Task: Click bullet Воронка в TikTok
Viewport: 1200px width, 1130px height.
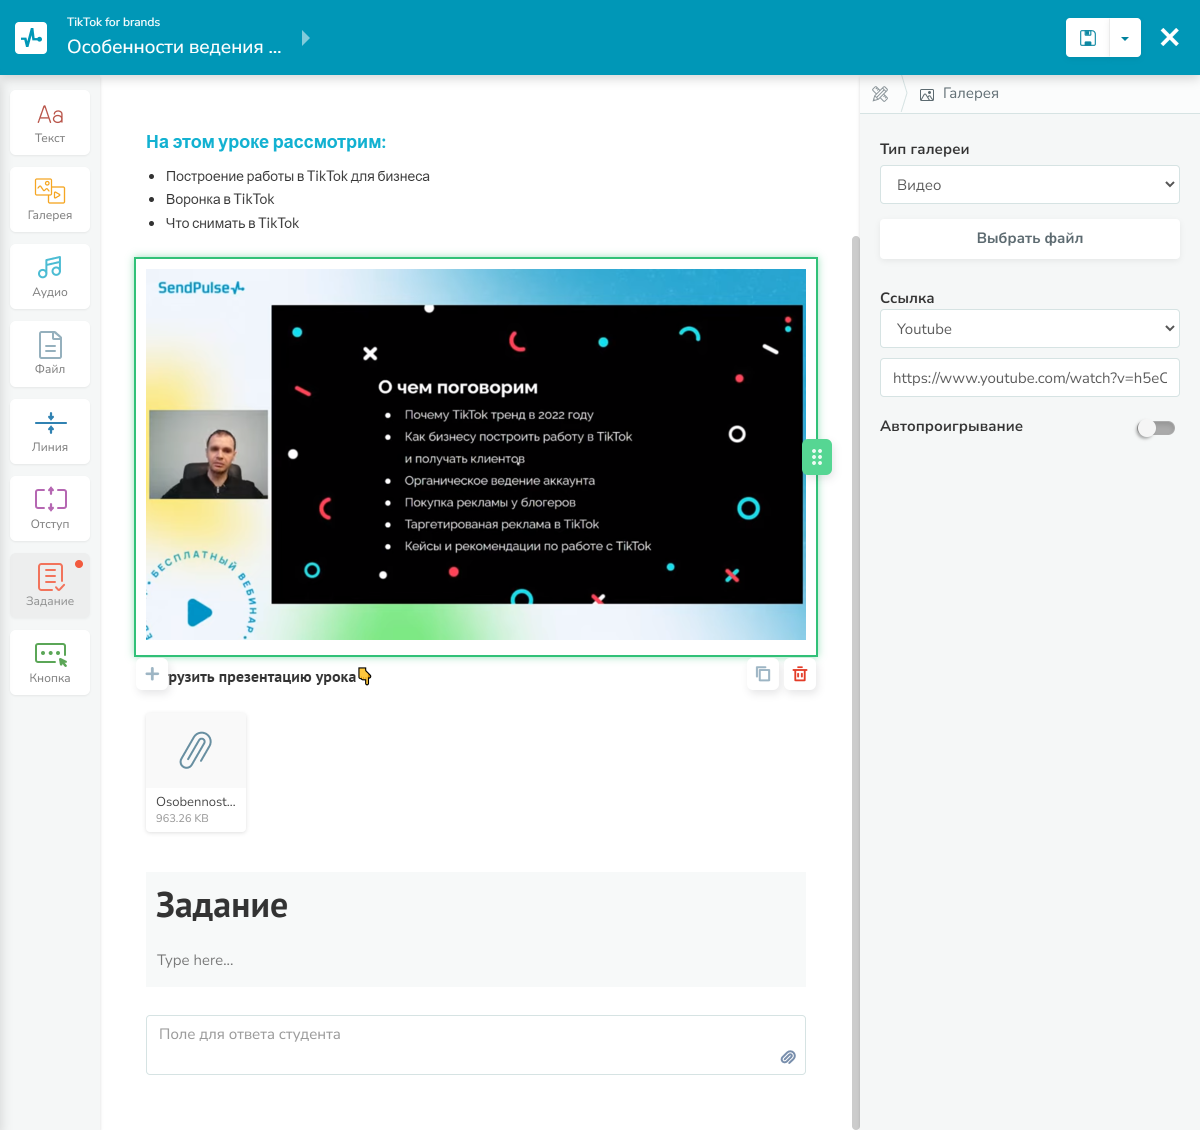Action: [x=220, y=199]
